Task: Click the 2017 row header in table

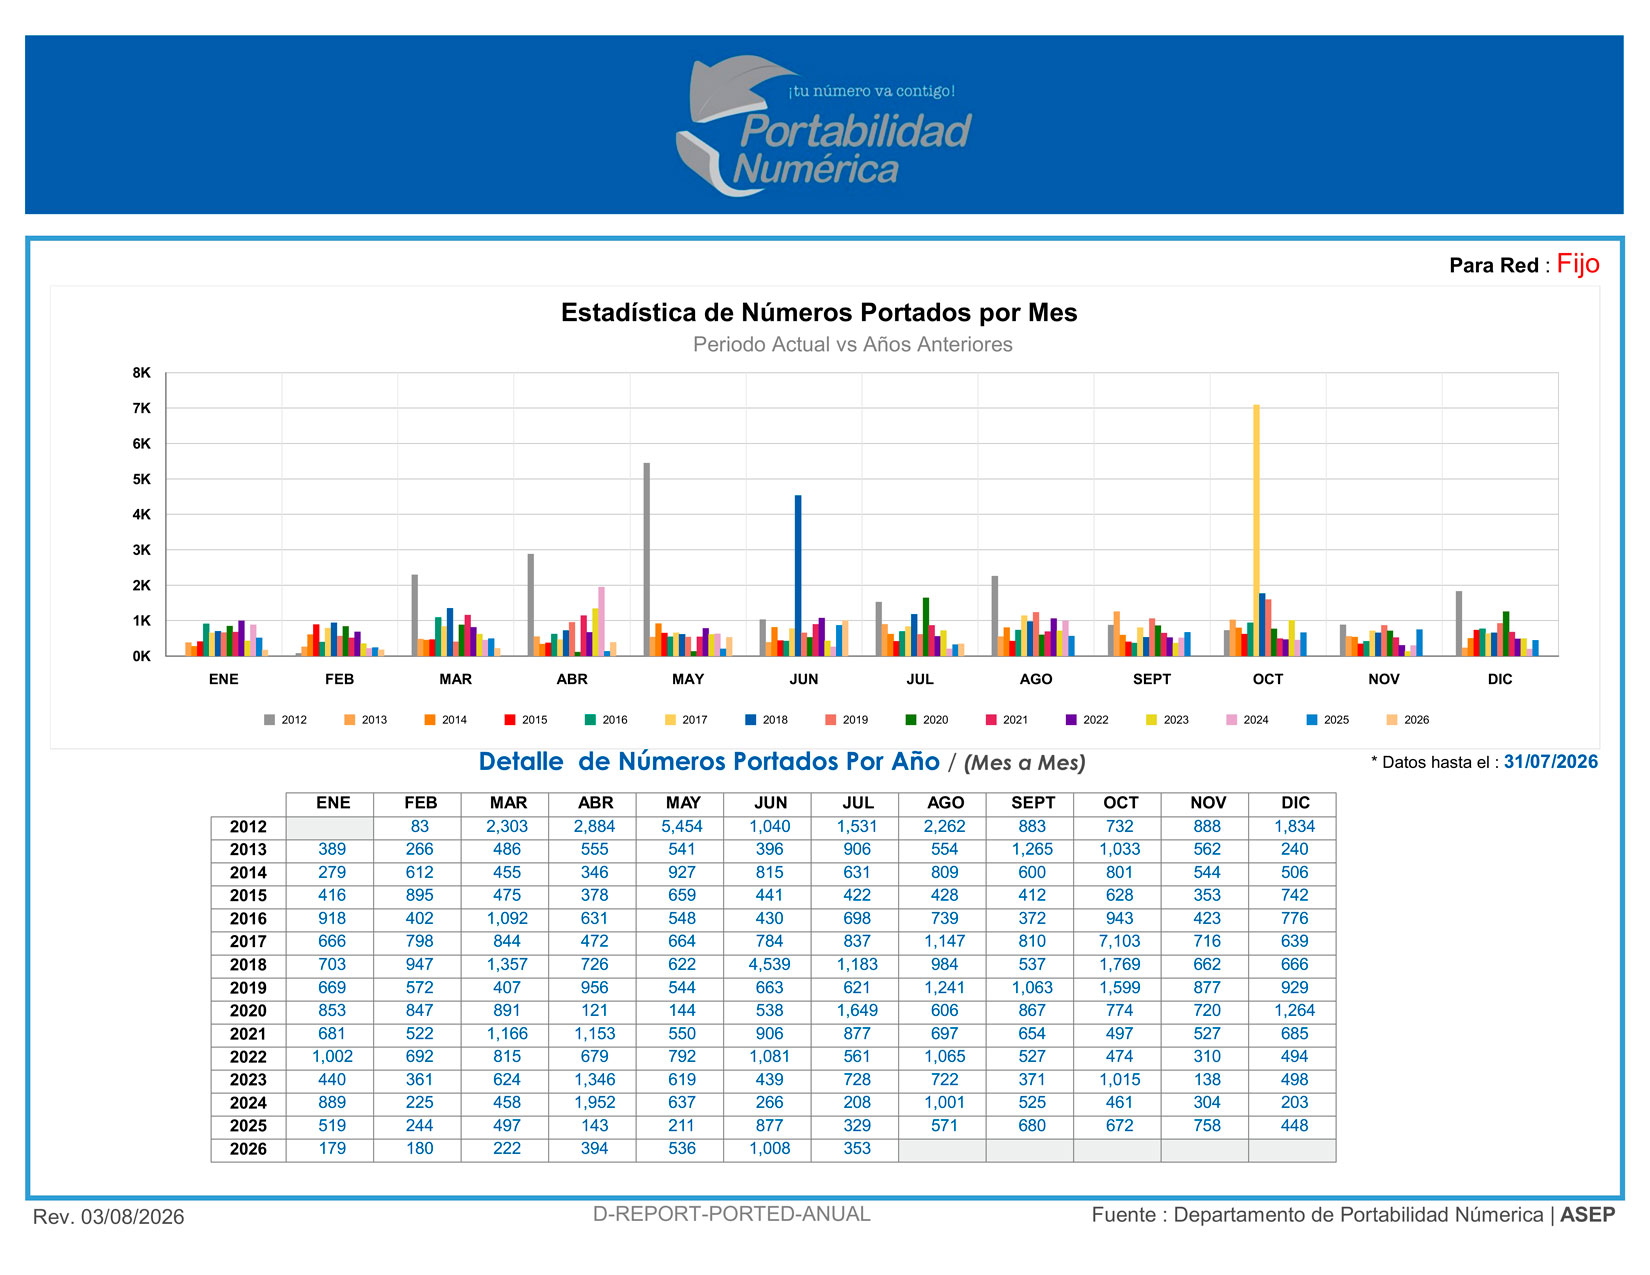Action: (x=248, y=942)
